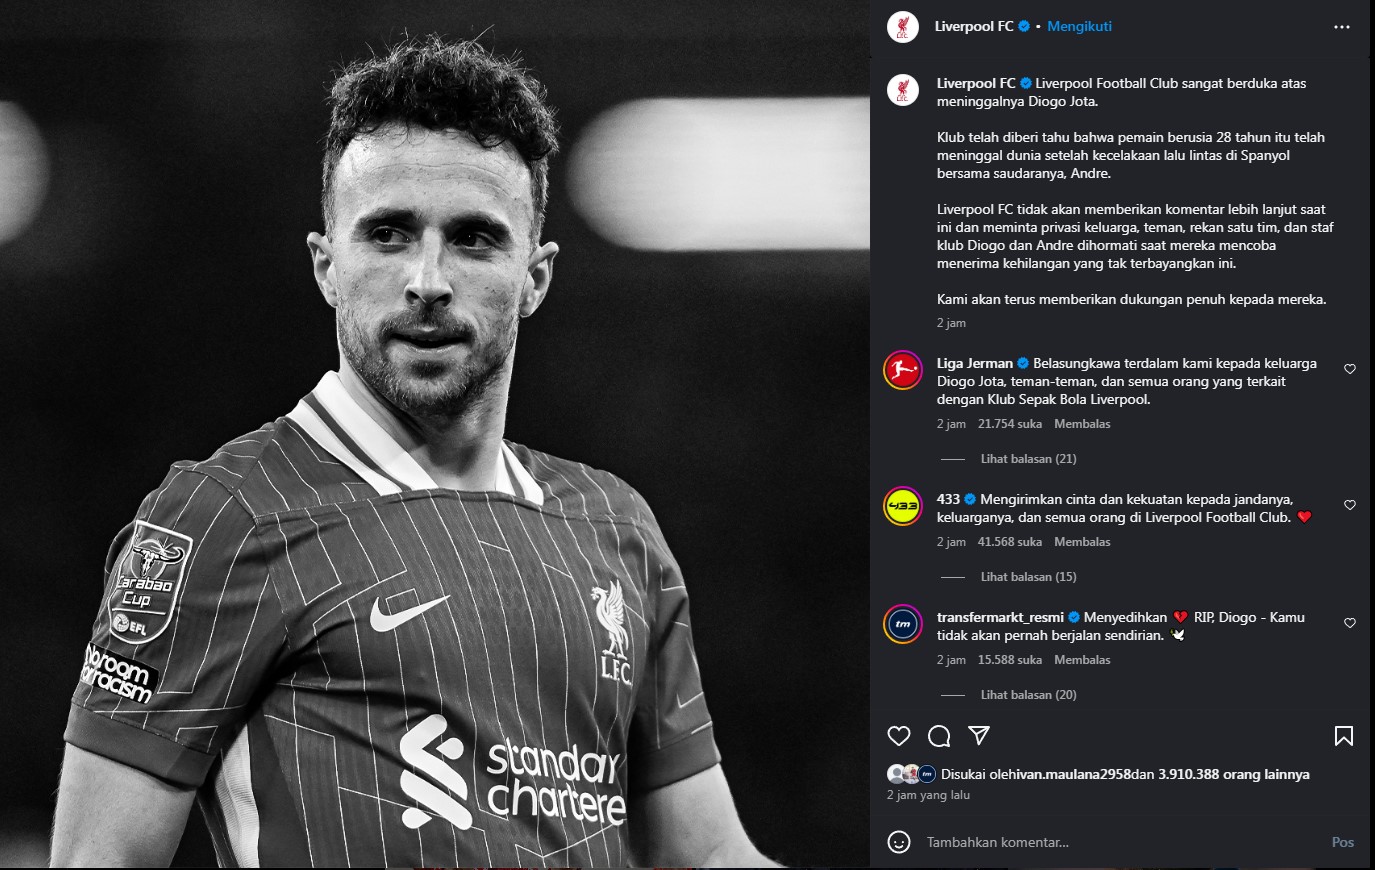The image size is (1375, 870).
Task: Click Liverpool FC profile avatar in header
Action: [x=903, y=27]
